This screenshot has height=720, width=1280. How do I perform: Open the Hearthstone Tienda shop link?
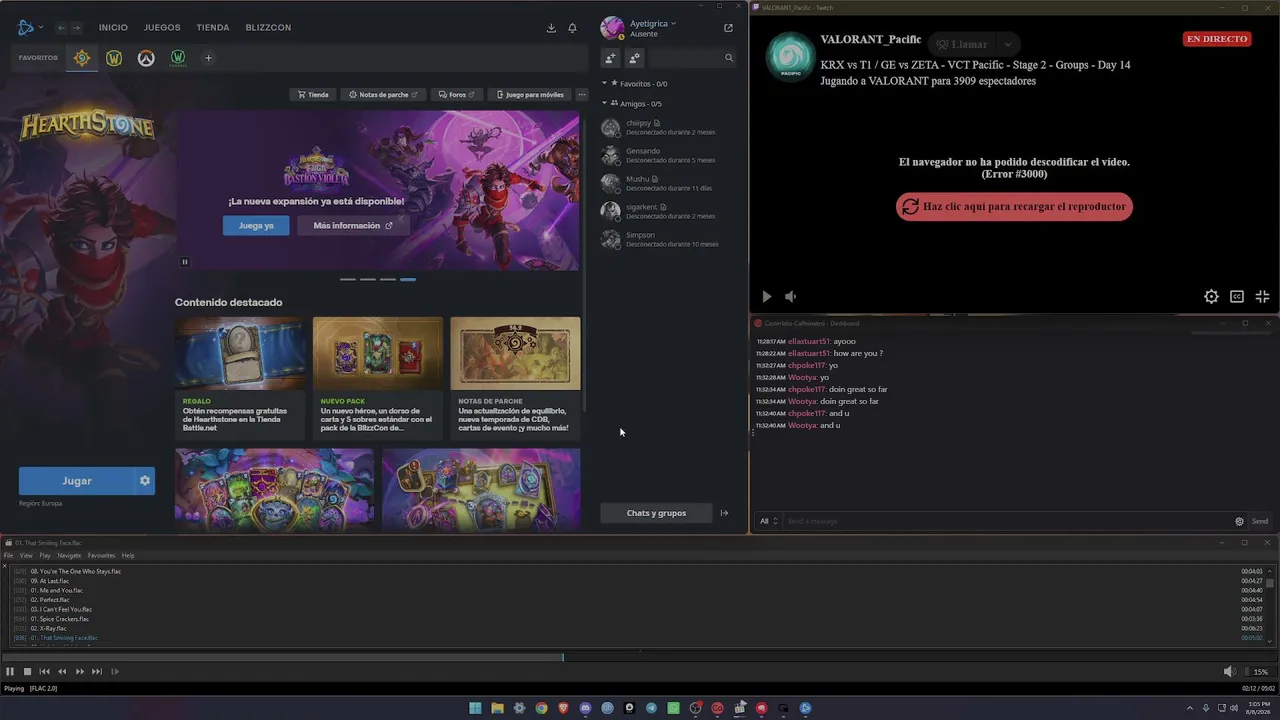314,95
